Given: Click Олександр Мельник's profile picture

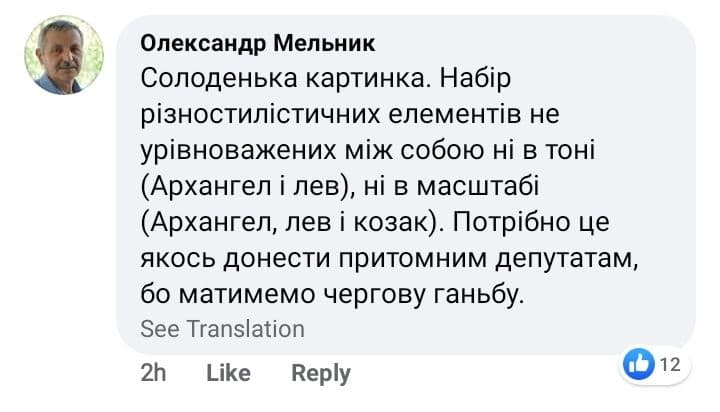Looking at the screenshot, I should coord(64,55).
